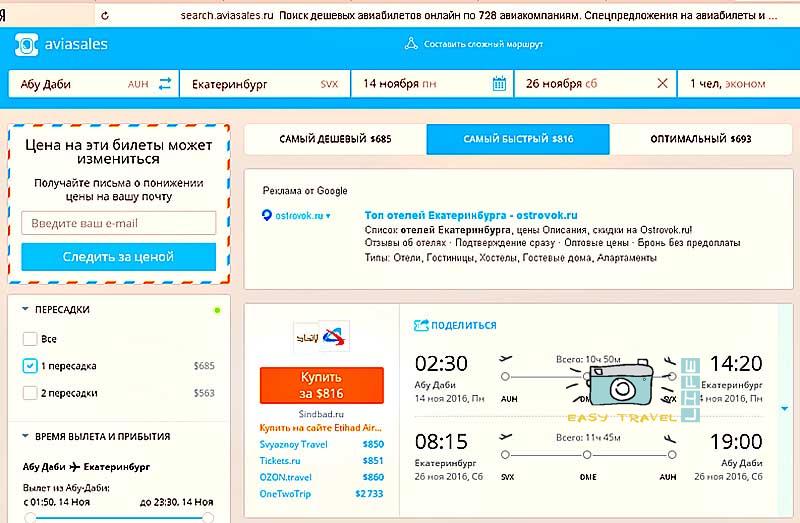Collapse Время вылета и прибытия section
This screenshot has width=800, height=523.
click(x=25, y=436)
